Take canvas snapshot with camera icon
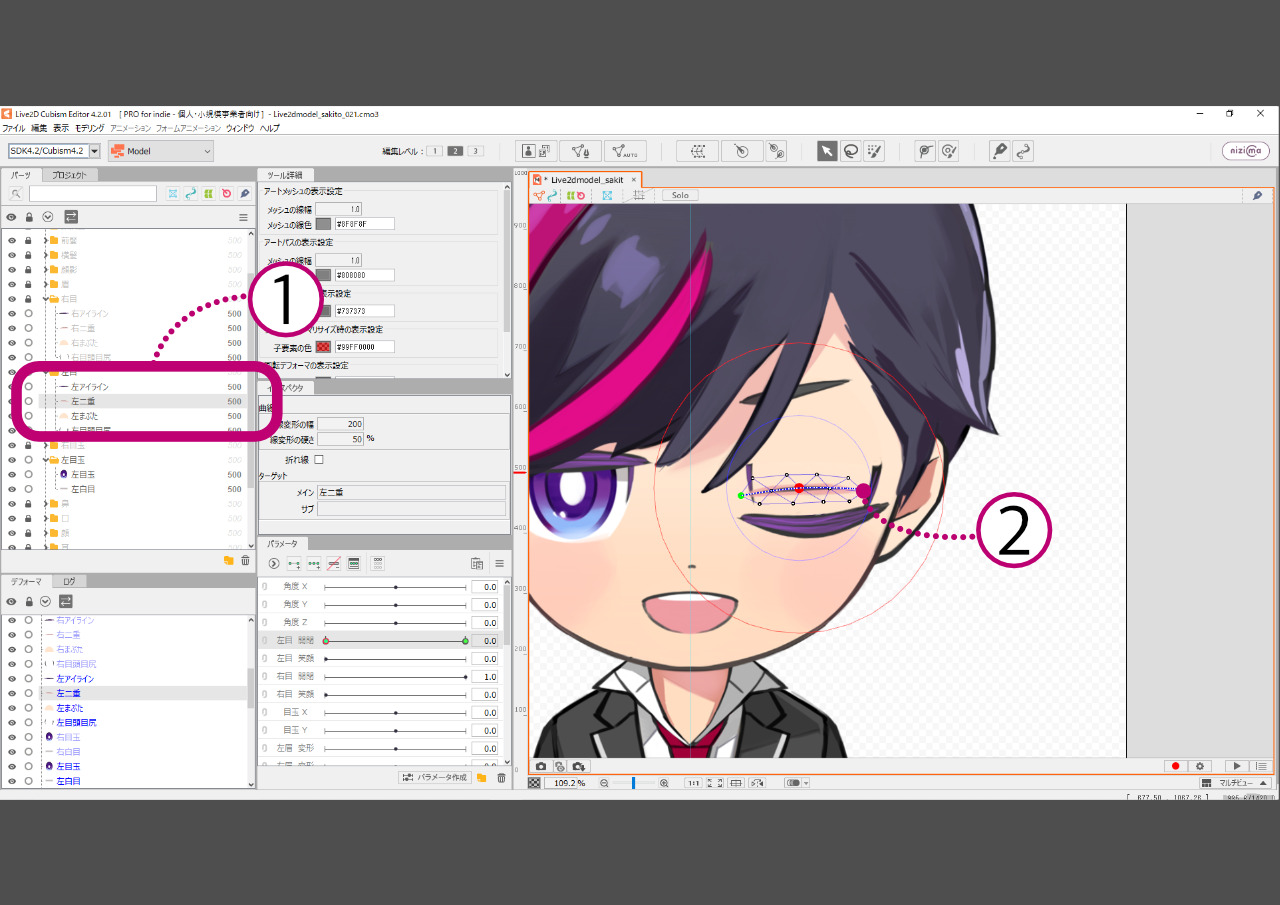1280x905 pixels. [541, 766]
